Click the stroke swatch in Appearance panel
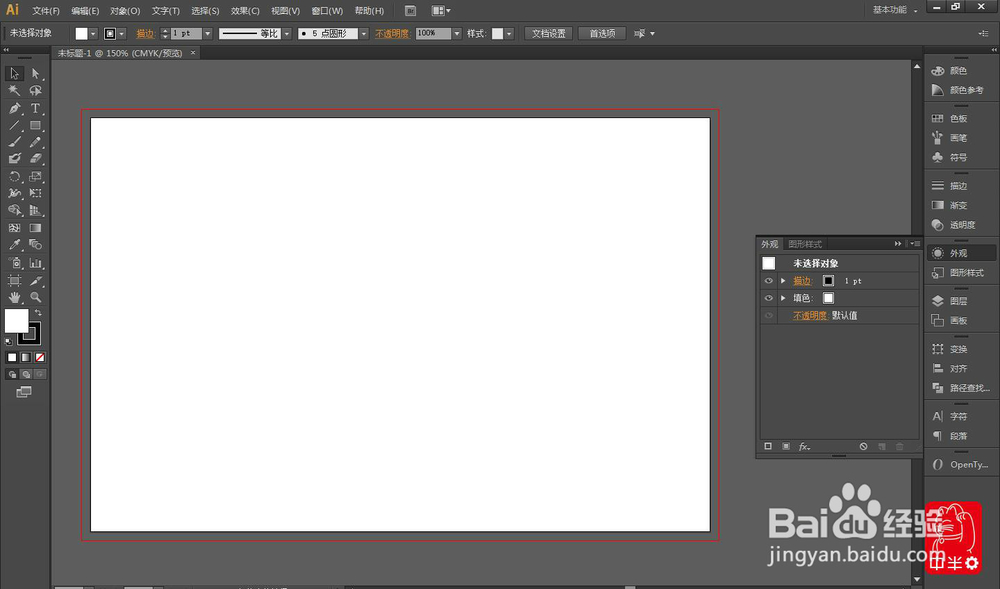Screen dimensions: 1000x589 tap(828, 280)
